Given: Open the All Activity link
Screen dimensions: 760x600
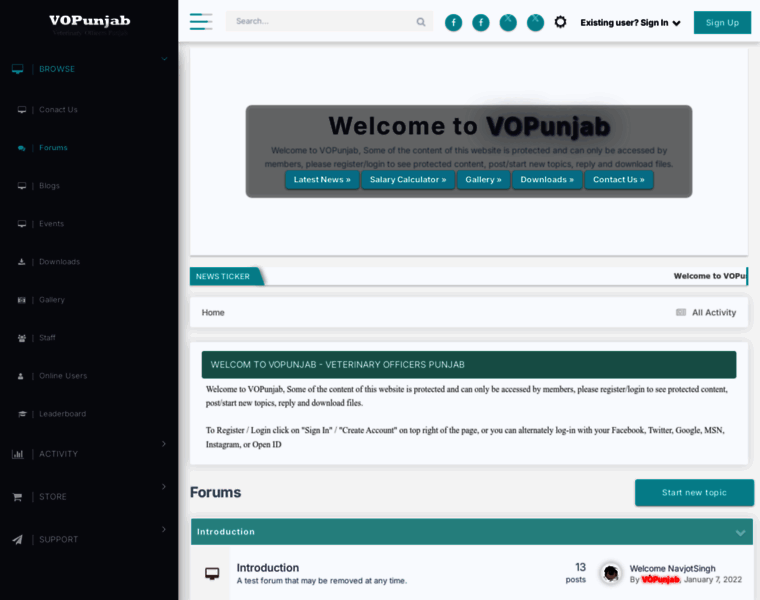Looking at the screenshot, I should pyautogui.click(x=713, y=313).
